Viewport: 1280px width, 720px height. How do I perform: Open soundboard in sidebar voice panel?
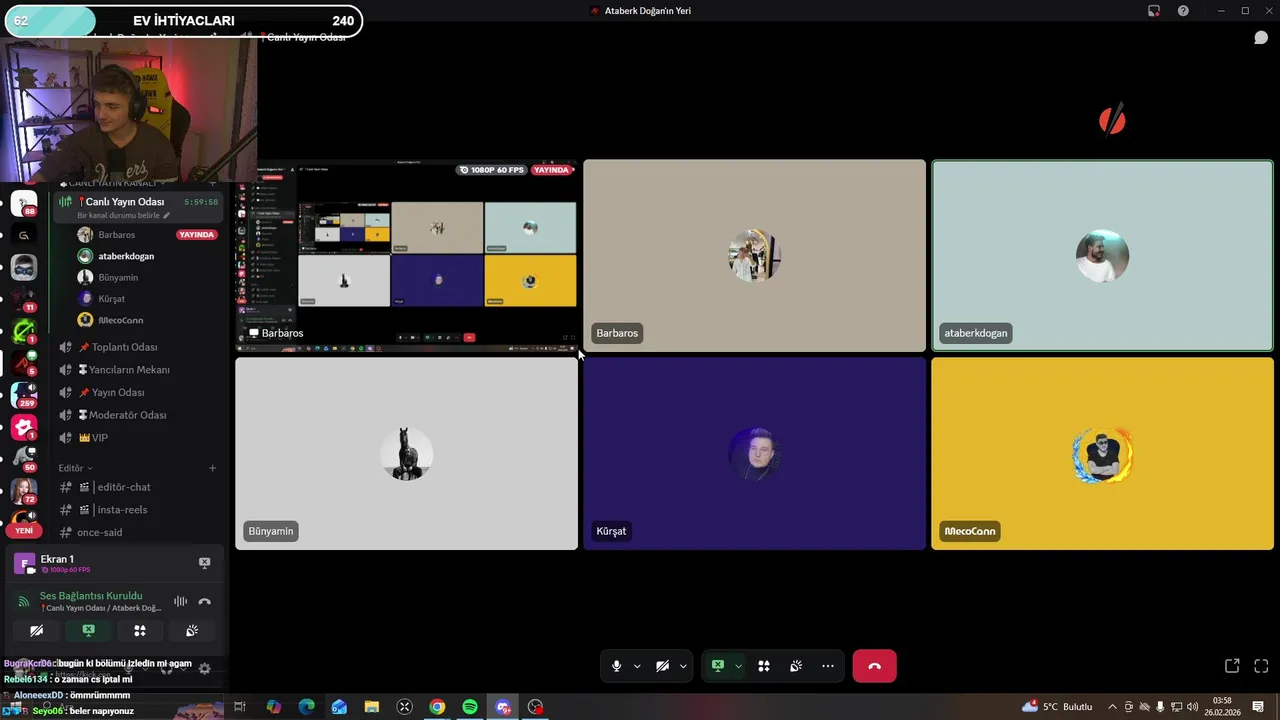(192, 631)
